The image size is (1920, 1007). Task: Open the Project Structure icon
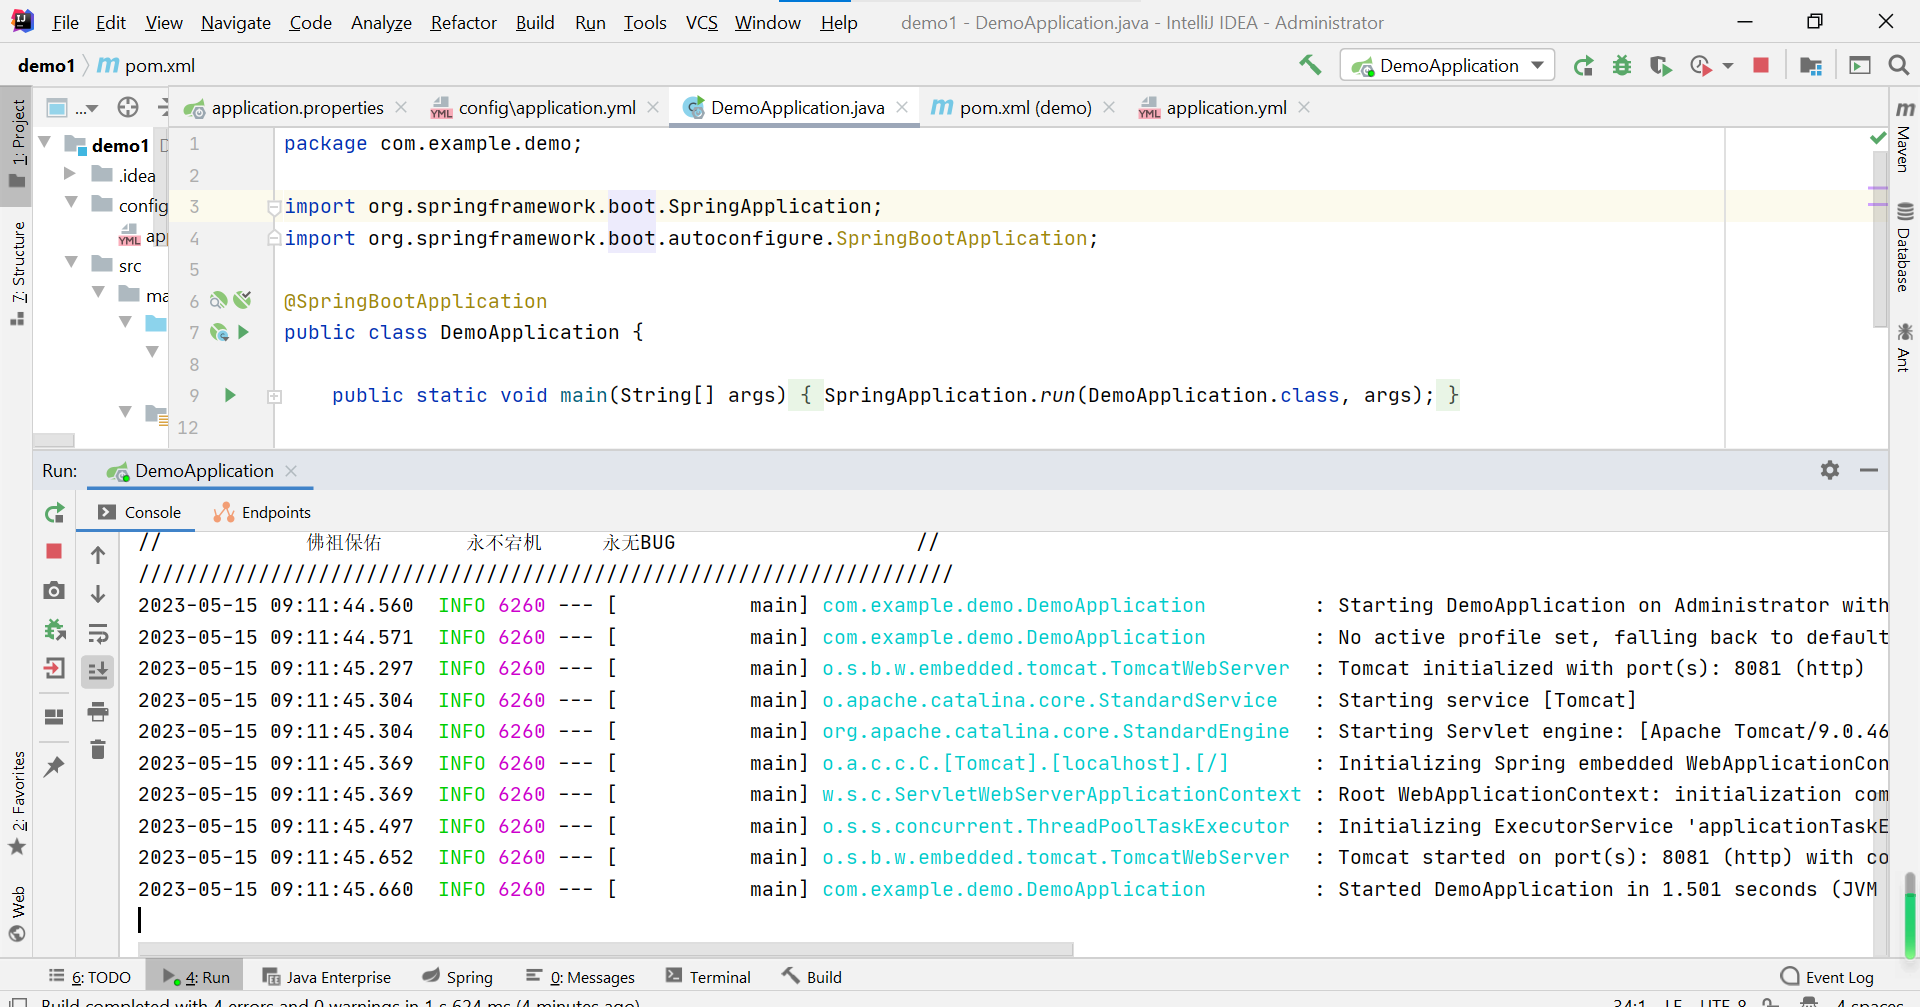tap(1810, 66)
